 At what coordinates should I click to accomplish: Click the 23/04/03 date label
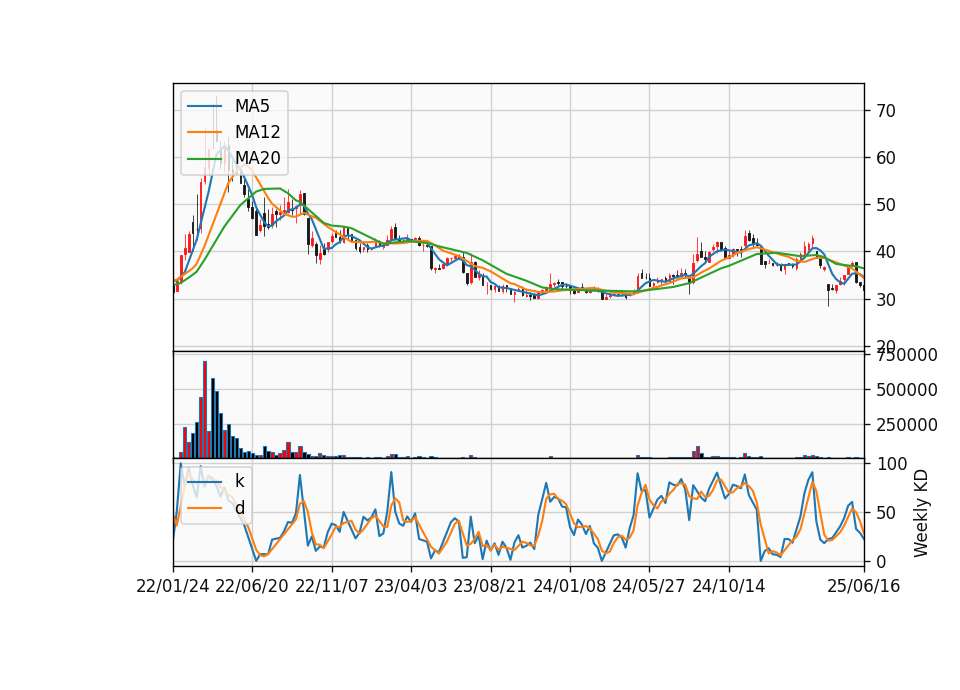pos(411,586)
